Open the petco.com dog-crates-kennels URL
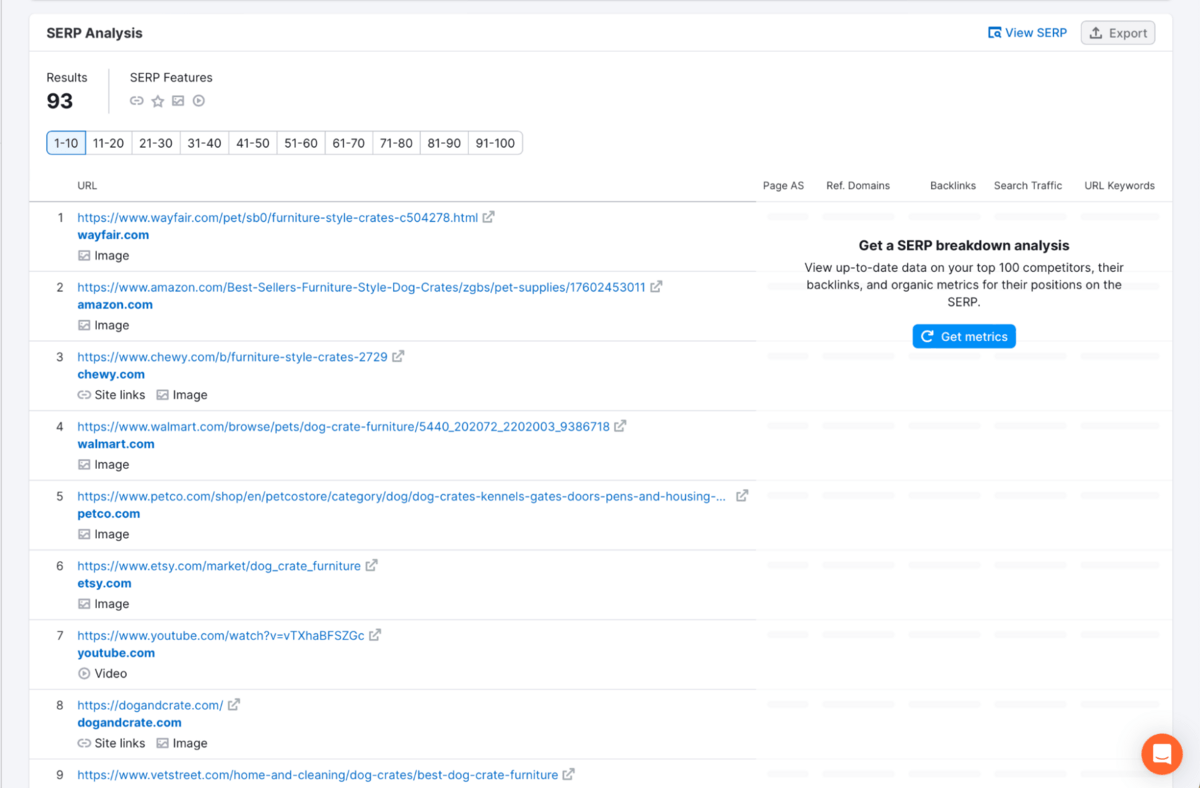Screen dimensions: 1200x788 coord(402,496)
